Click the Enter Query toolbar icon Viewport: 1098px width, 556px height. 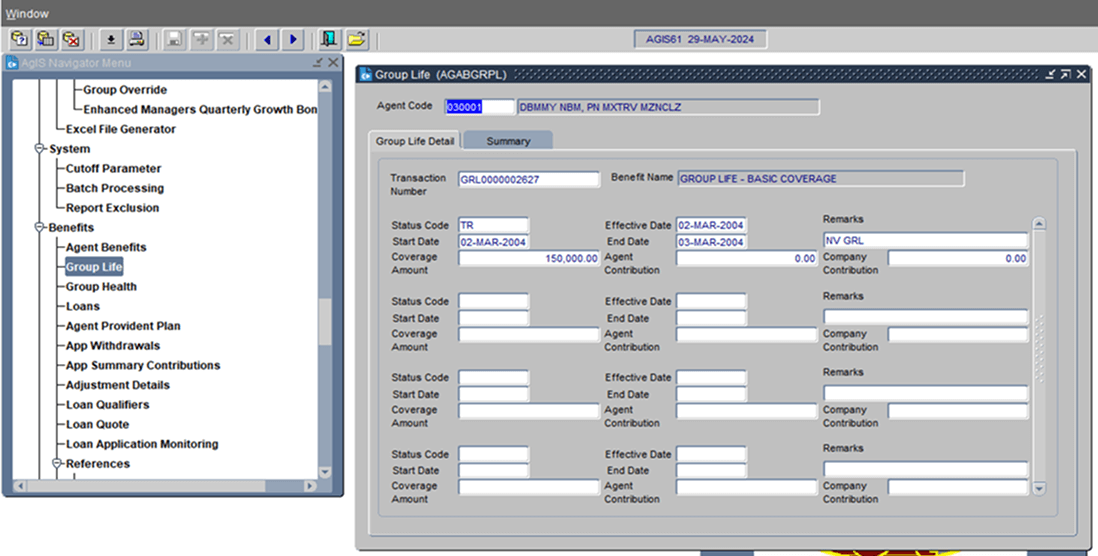click(x=20, y=40)
